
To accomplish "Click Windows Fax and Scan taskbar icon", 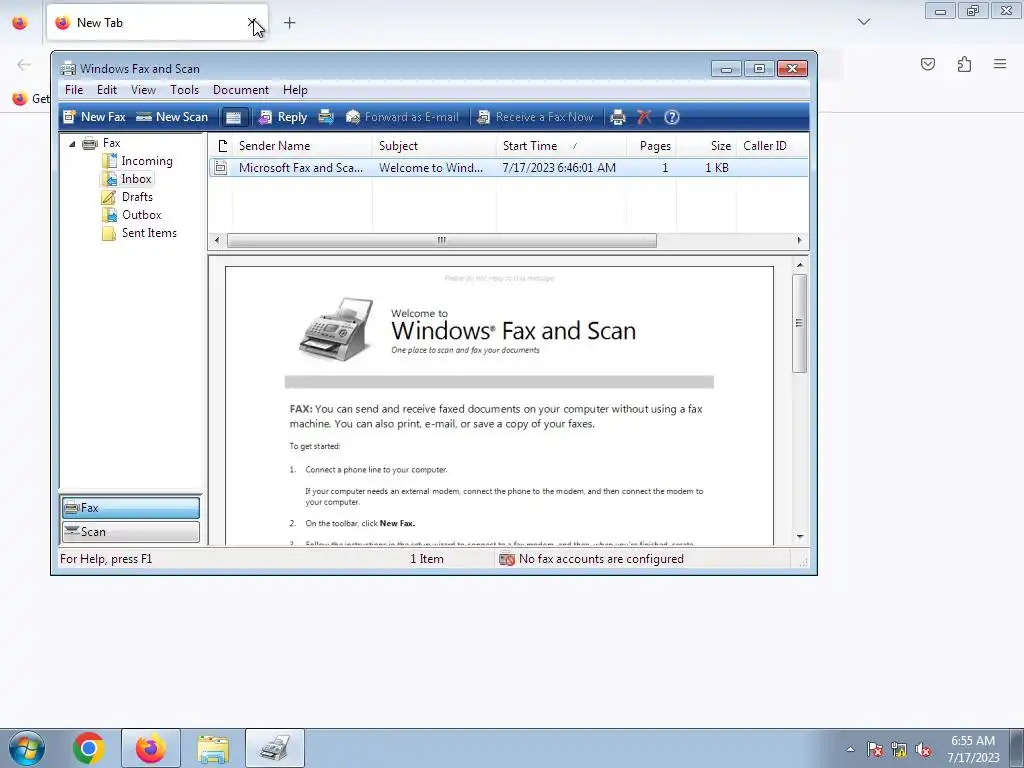I will (x=275, y=748).
